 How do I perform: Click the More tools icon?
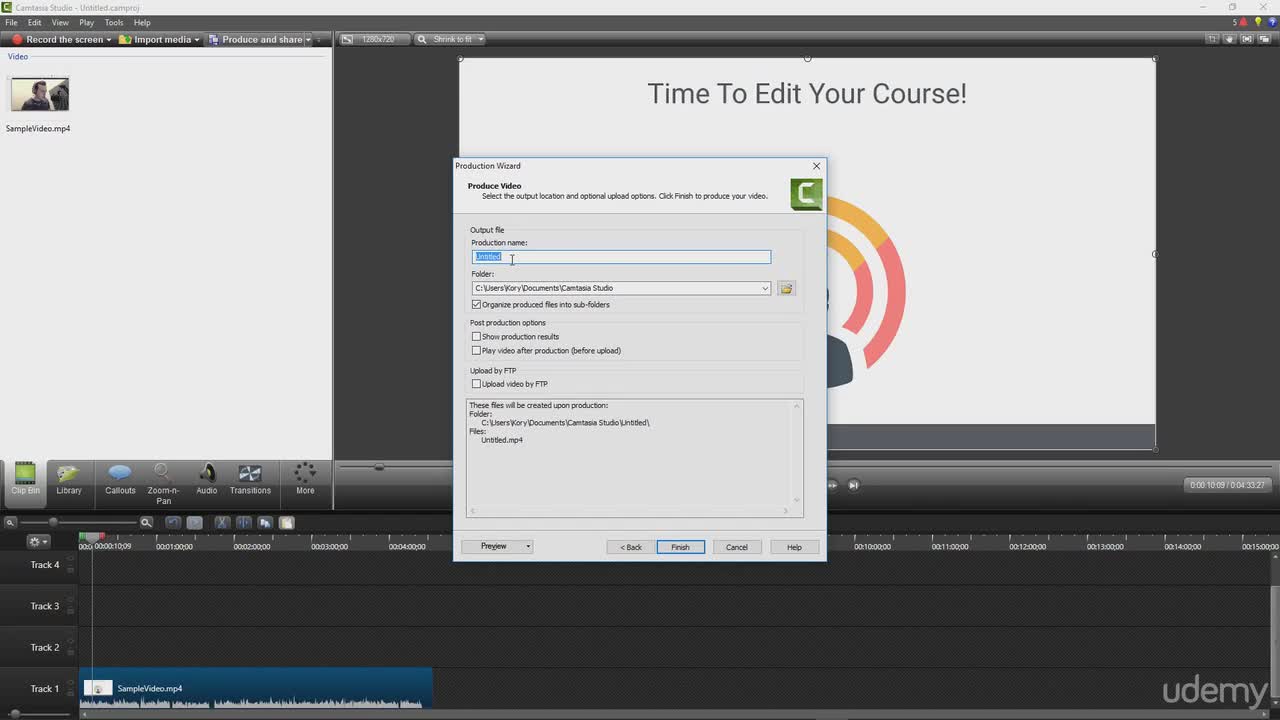pyautogui.click(x=305, y=479)
